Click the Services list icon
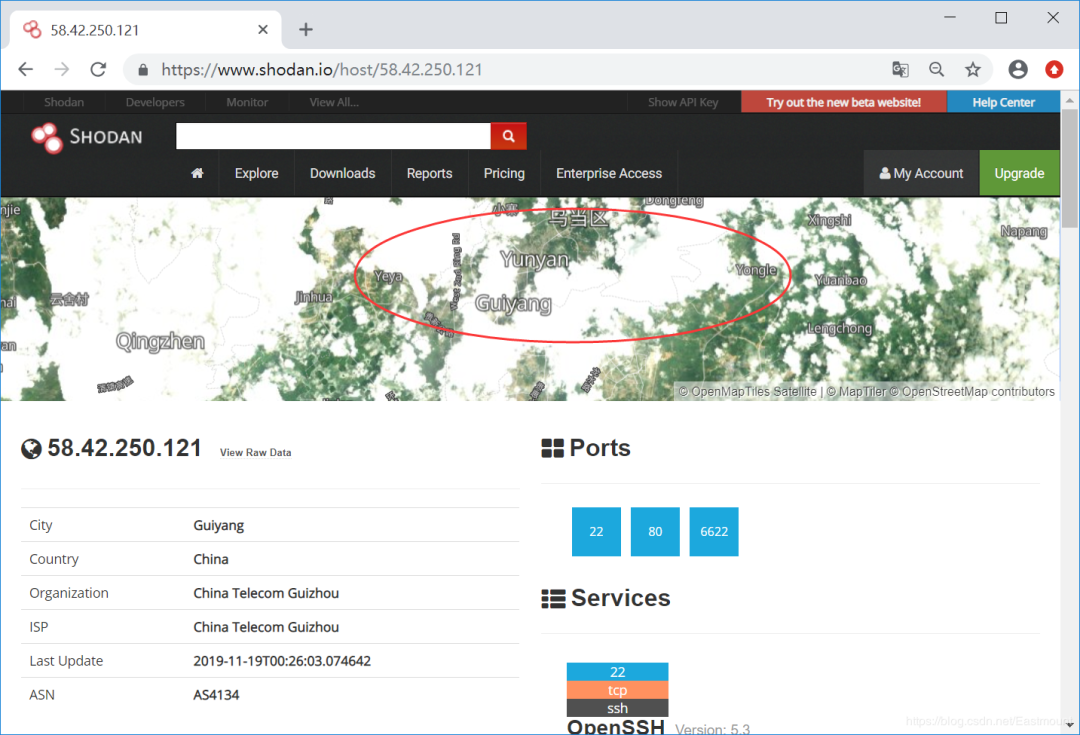The width and height of the screenshot is (1080, 735). pos(553,599)
